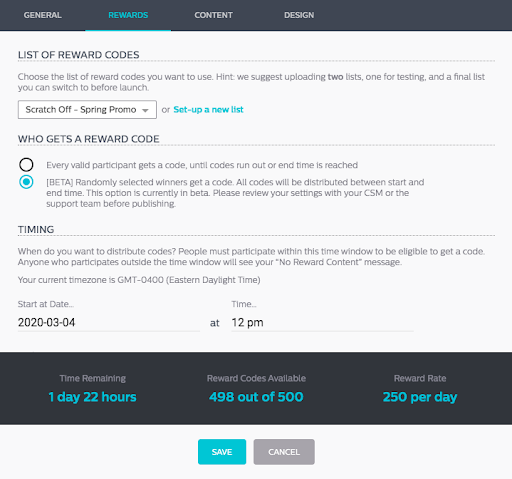Click the dropdown arrow beside Spring Promo

tap(145, 110)
